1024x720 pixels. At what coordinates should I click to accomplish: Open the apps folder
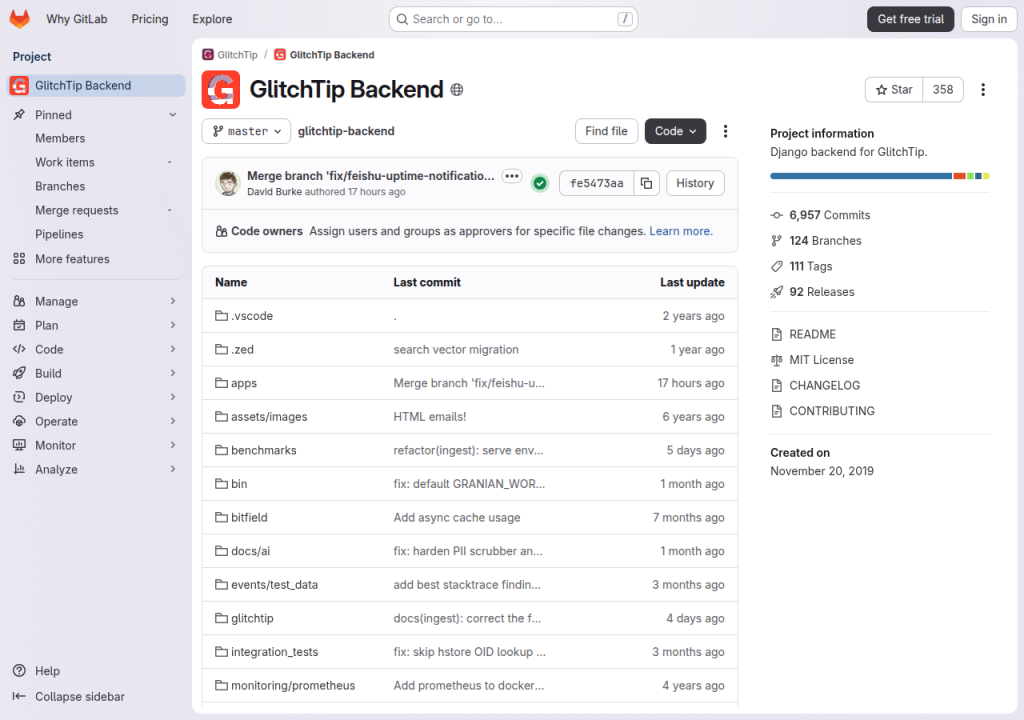tap(244, 384)
